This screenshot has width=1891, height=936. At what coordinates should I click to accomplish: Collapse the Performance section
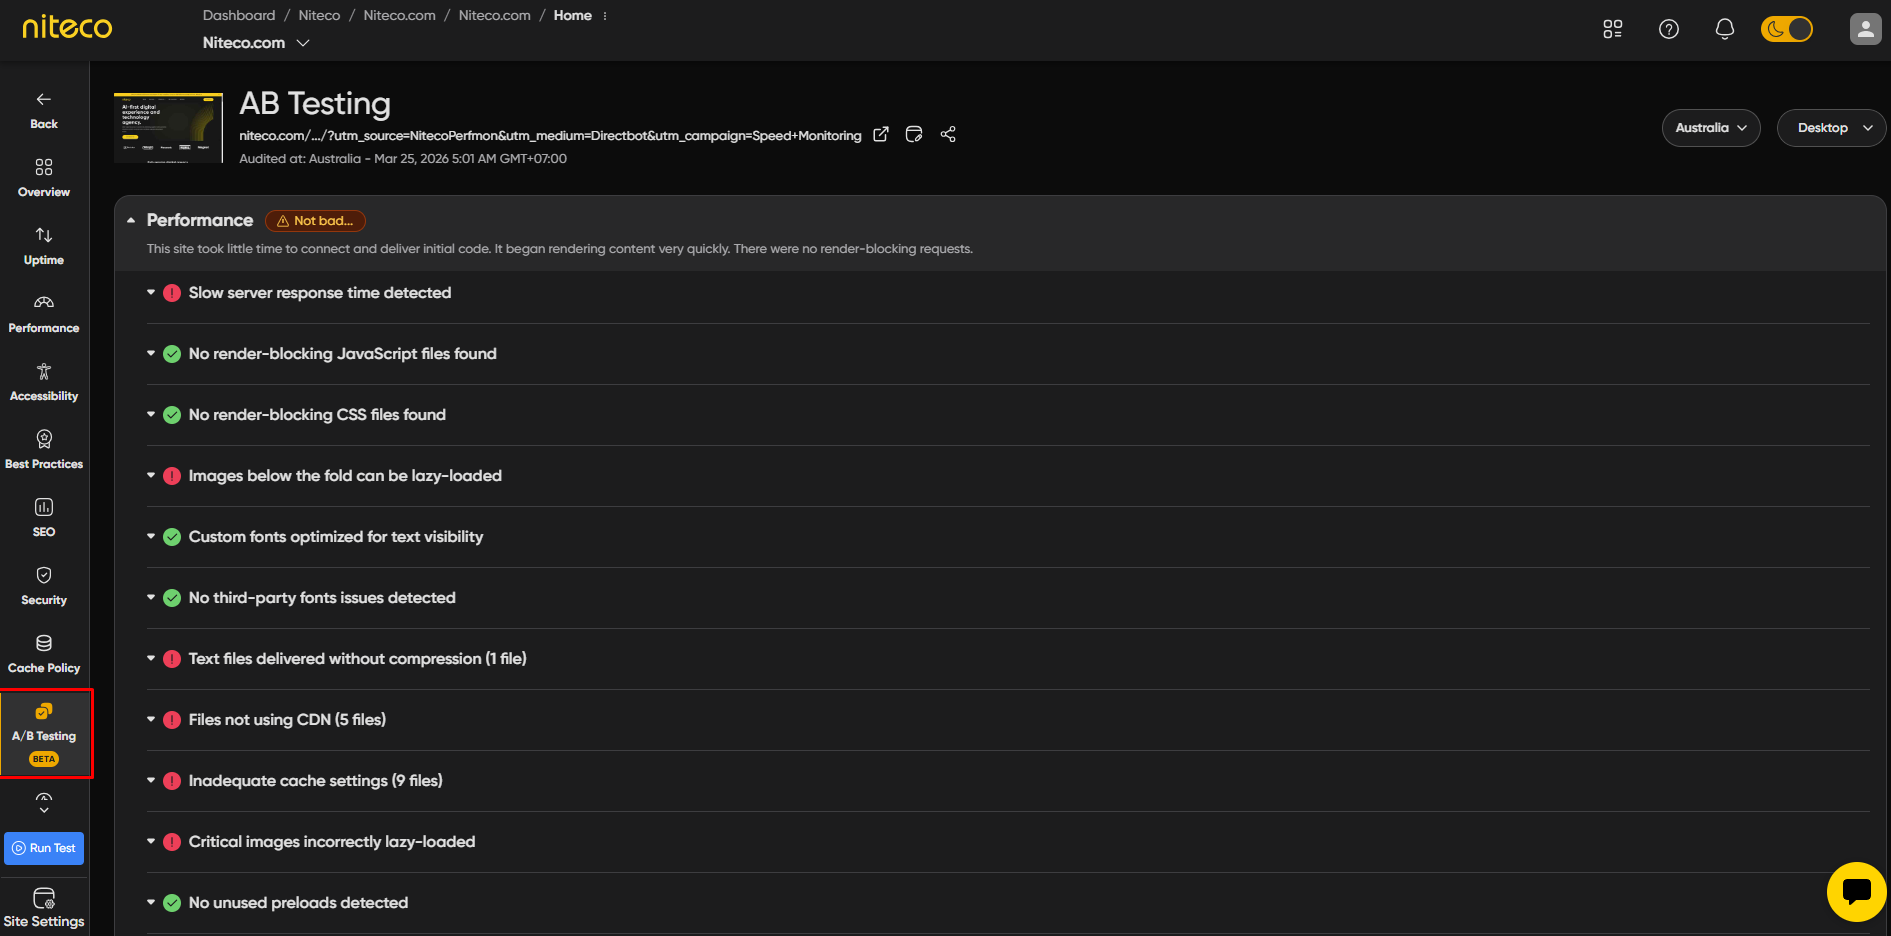click(x=131, y=220)
